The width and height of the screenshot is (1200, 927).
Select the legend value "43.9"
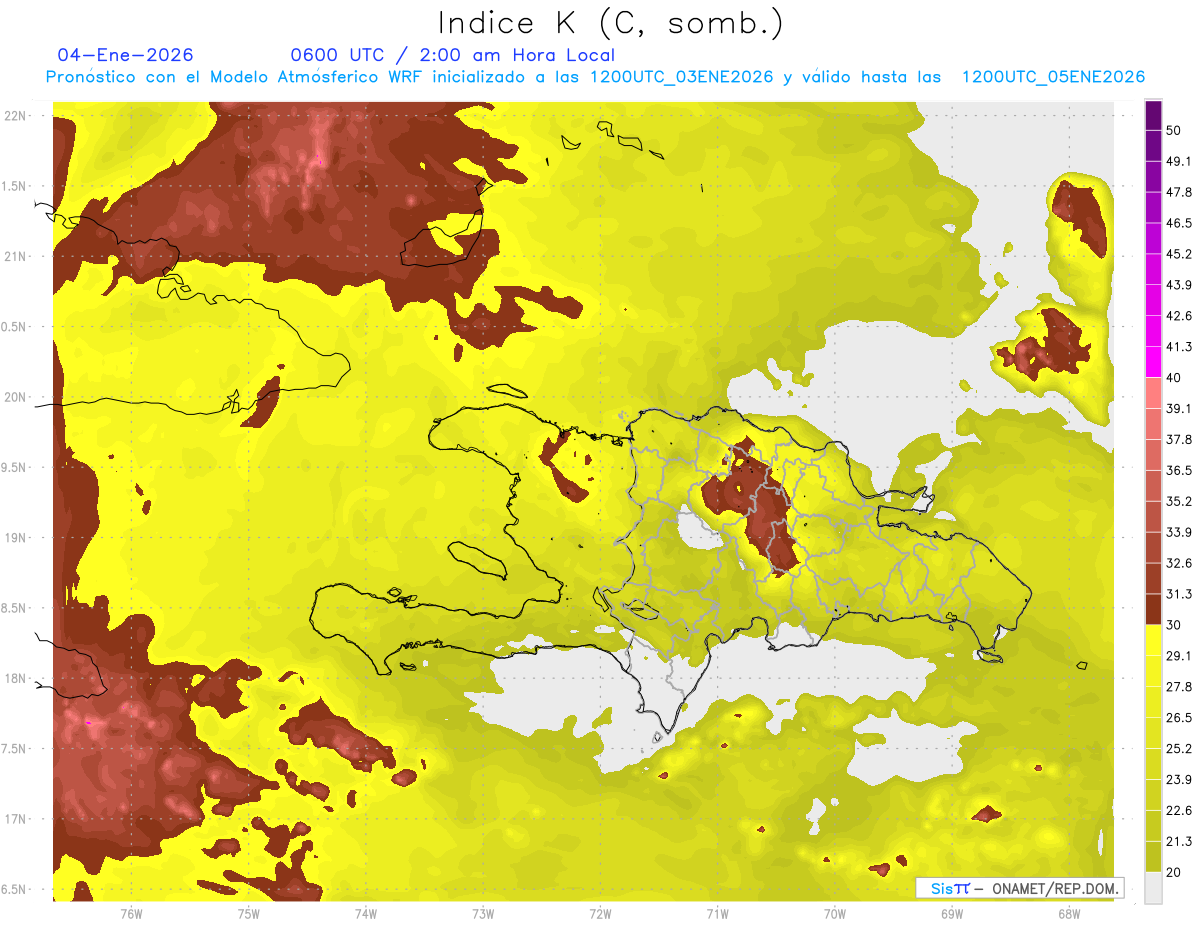click(x=1178, y=285)
